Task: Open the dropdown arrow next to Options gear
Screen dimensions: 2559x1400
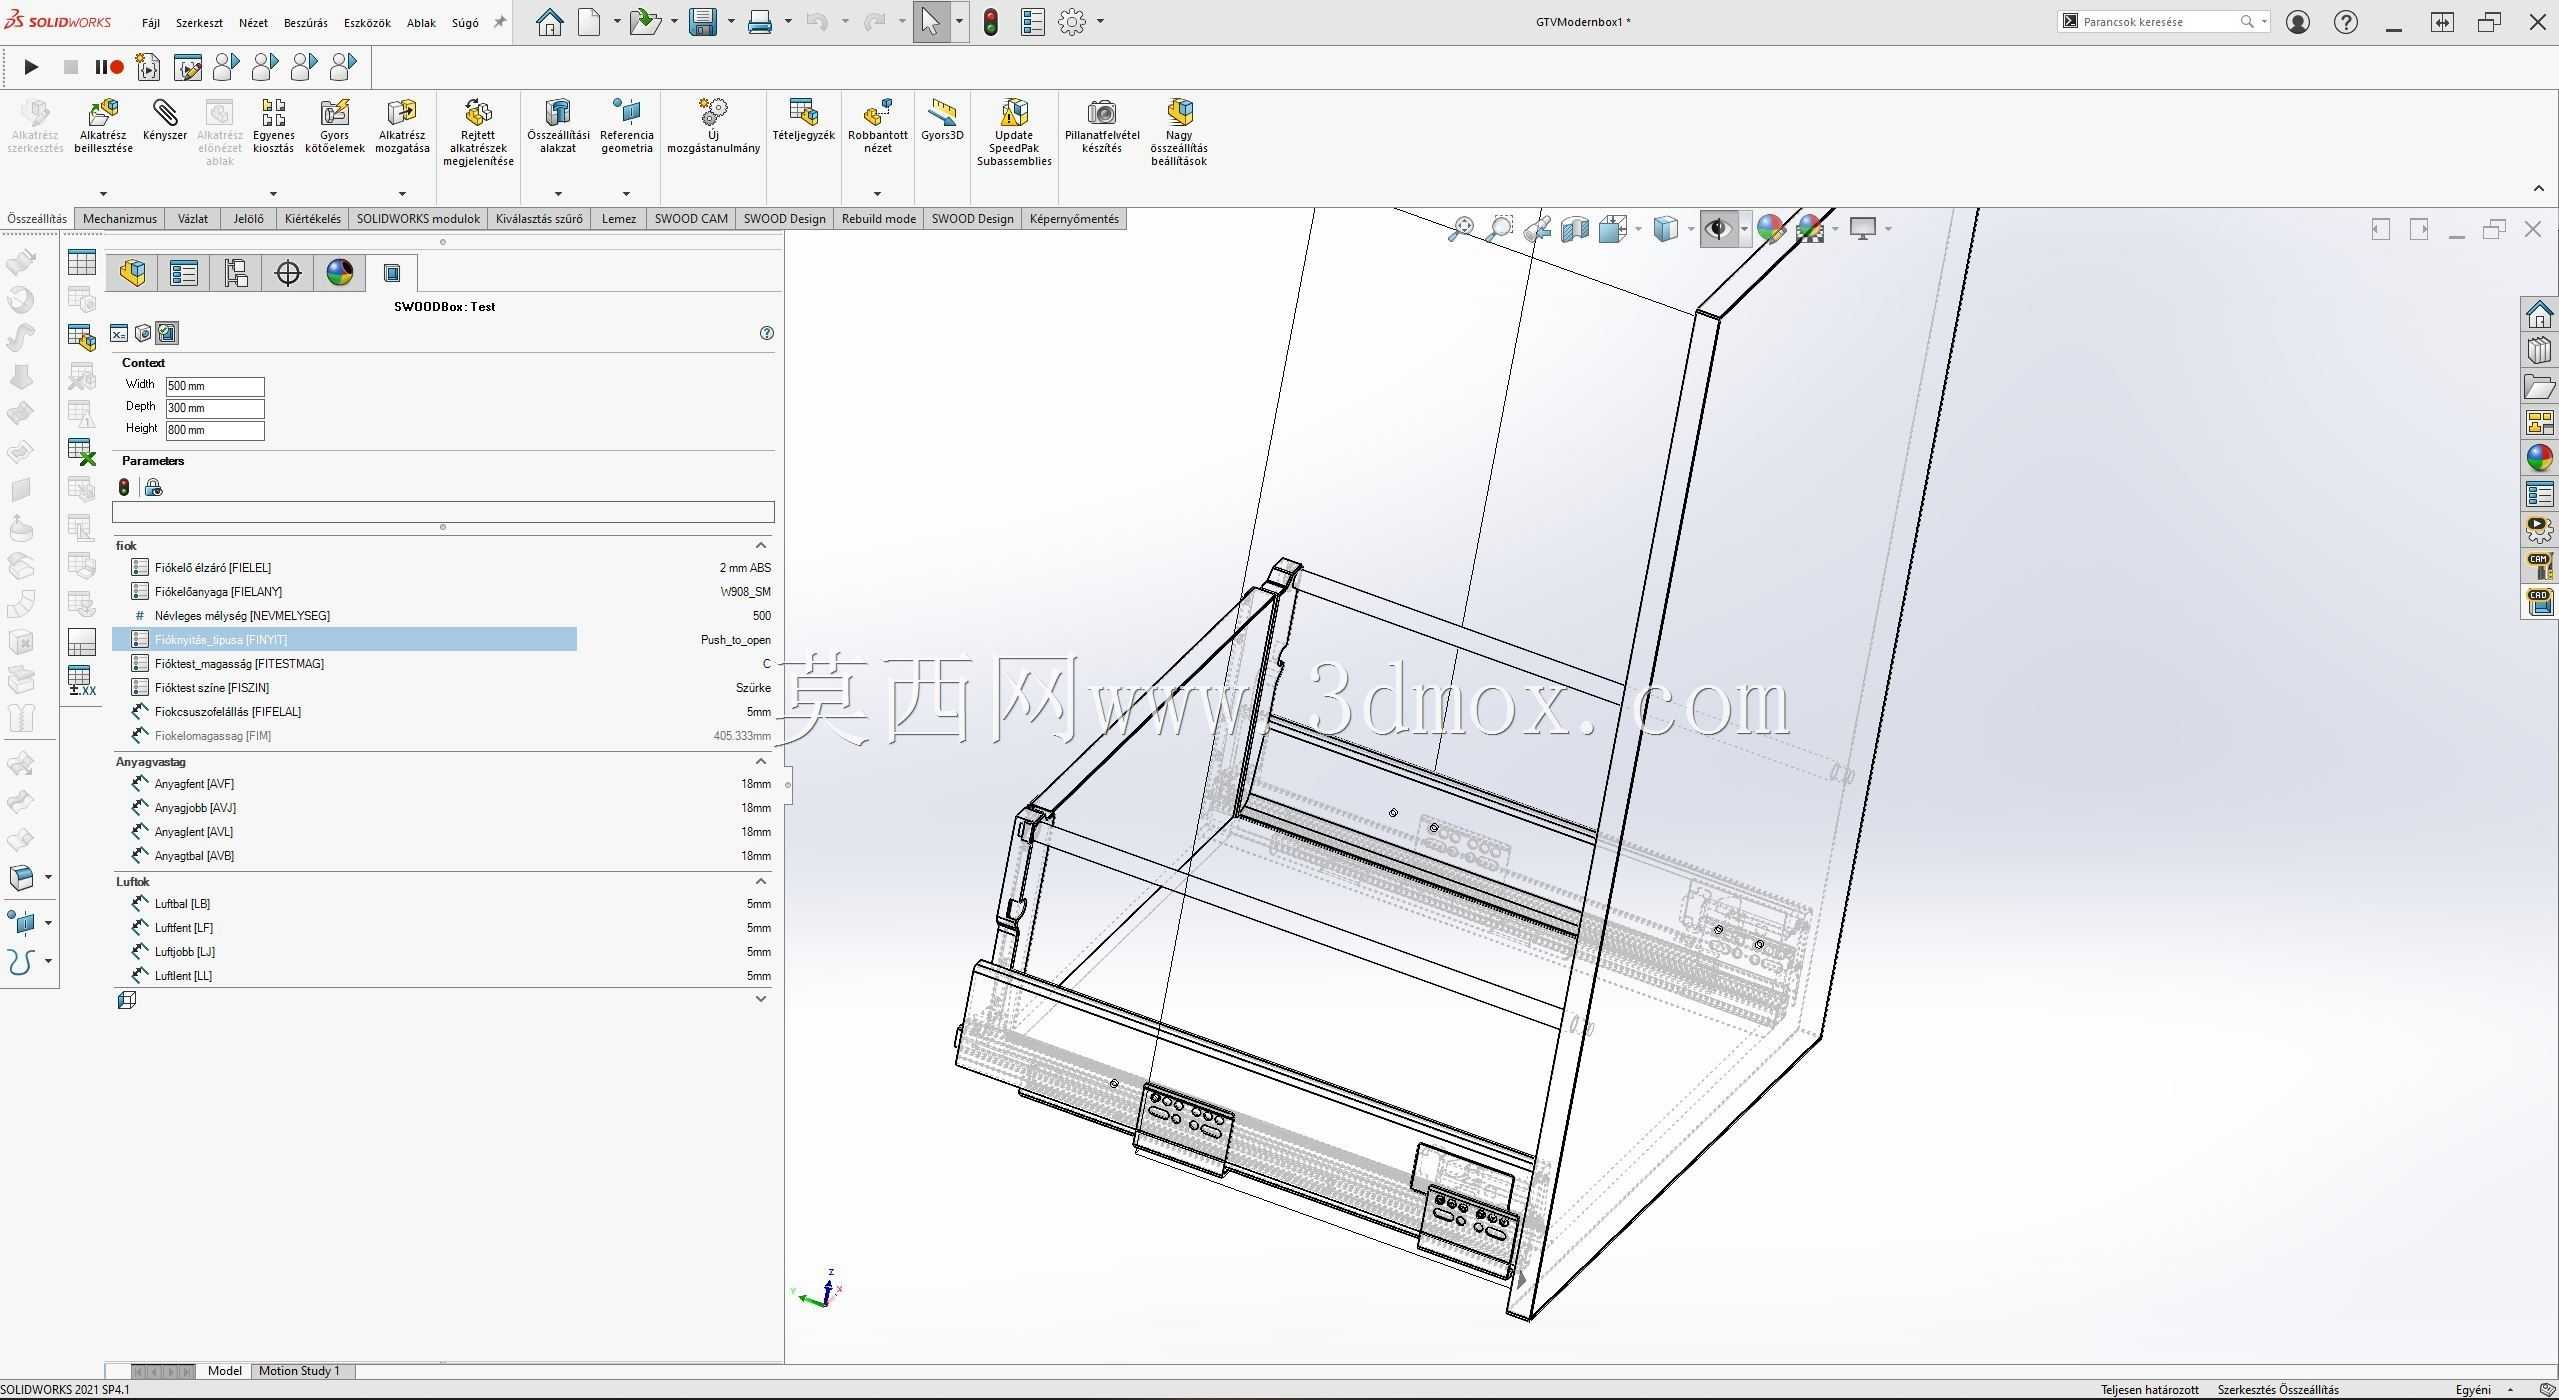Action: click(1100, 22)
